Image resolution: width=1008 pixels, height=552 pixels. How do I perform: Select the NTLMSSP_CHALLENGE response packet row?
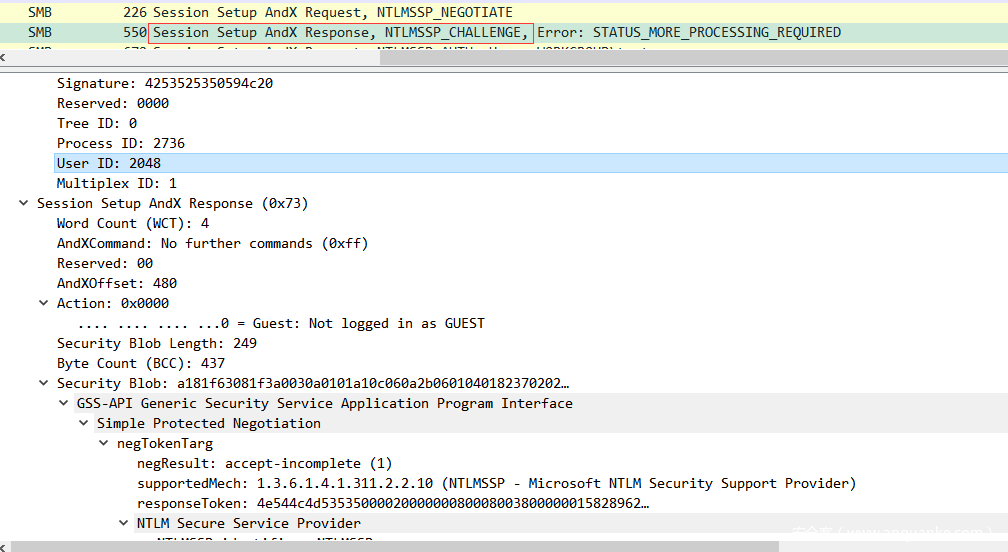click(504, 32)
